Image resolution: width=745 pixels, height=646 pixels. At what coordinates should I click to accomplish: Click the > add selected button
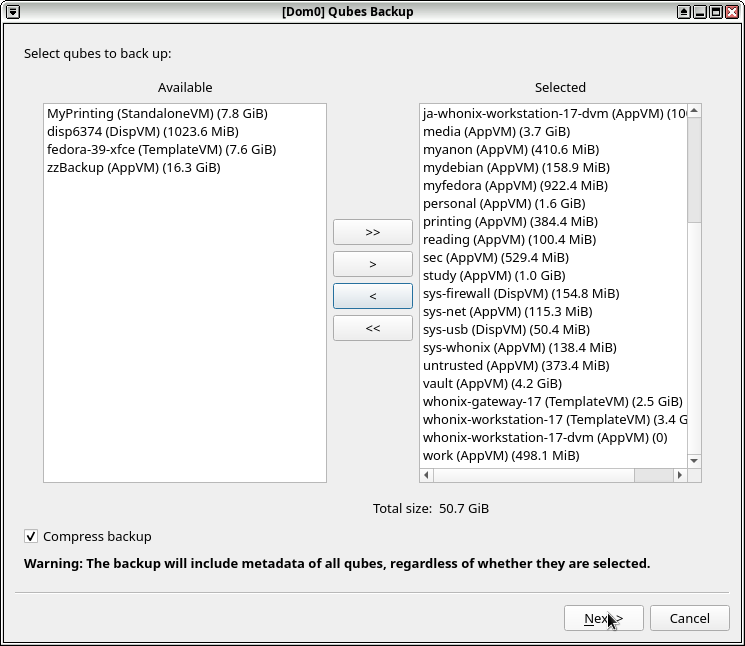click(373, 264)
